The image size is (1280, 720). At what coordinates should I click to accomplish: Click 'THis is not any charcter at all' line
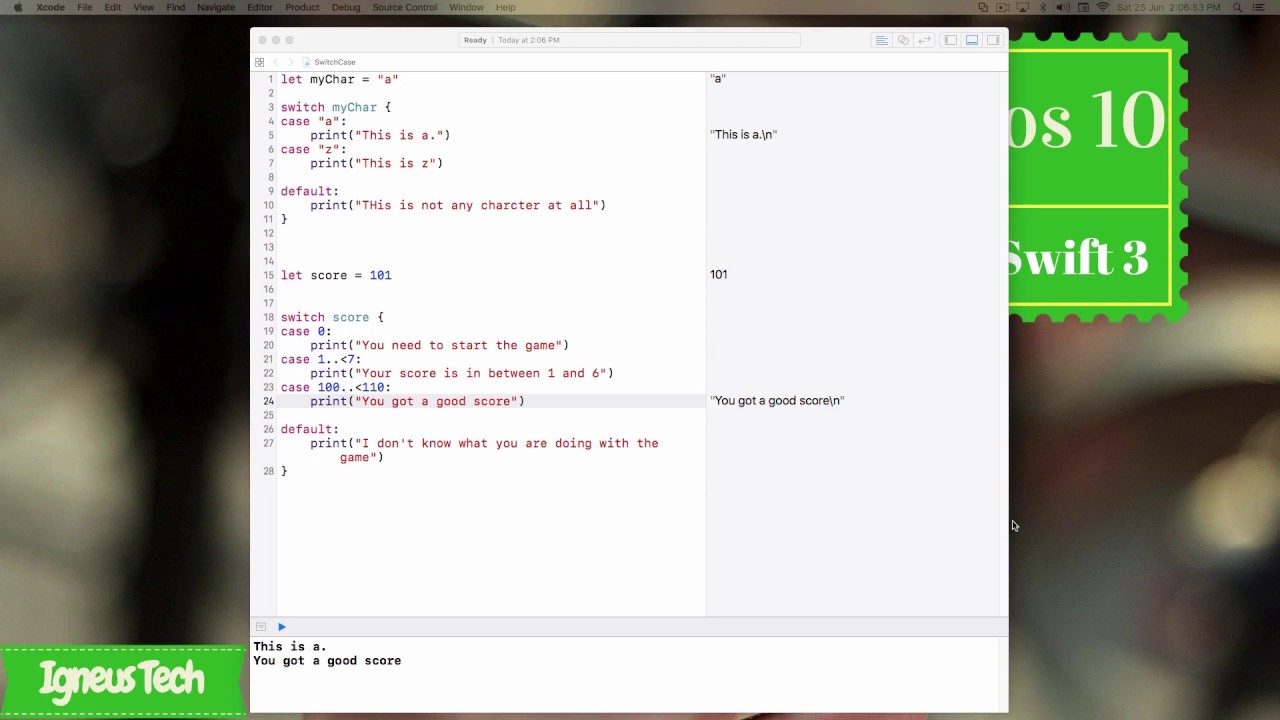click(x=458, y=205)
